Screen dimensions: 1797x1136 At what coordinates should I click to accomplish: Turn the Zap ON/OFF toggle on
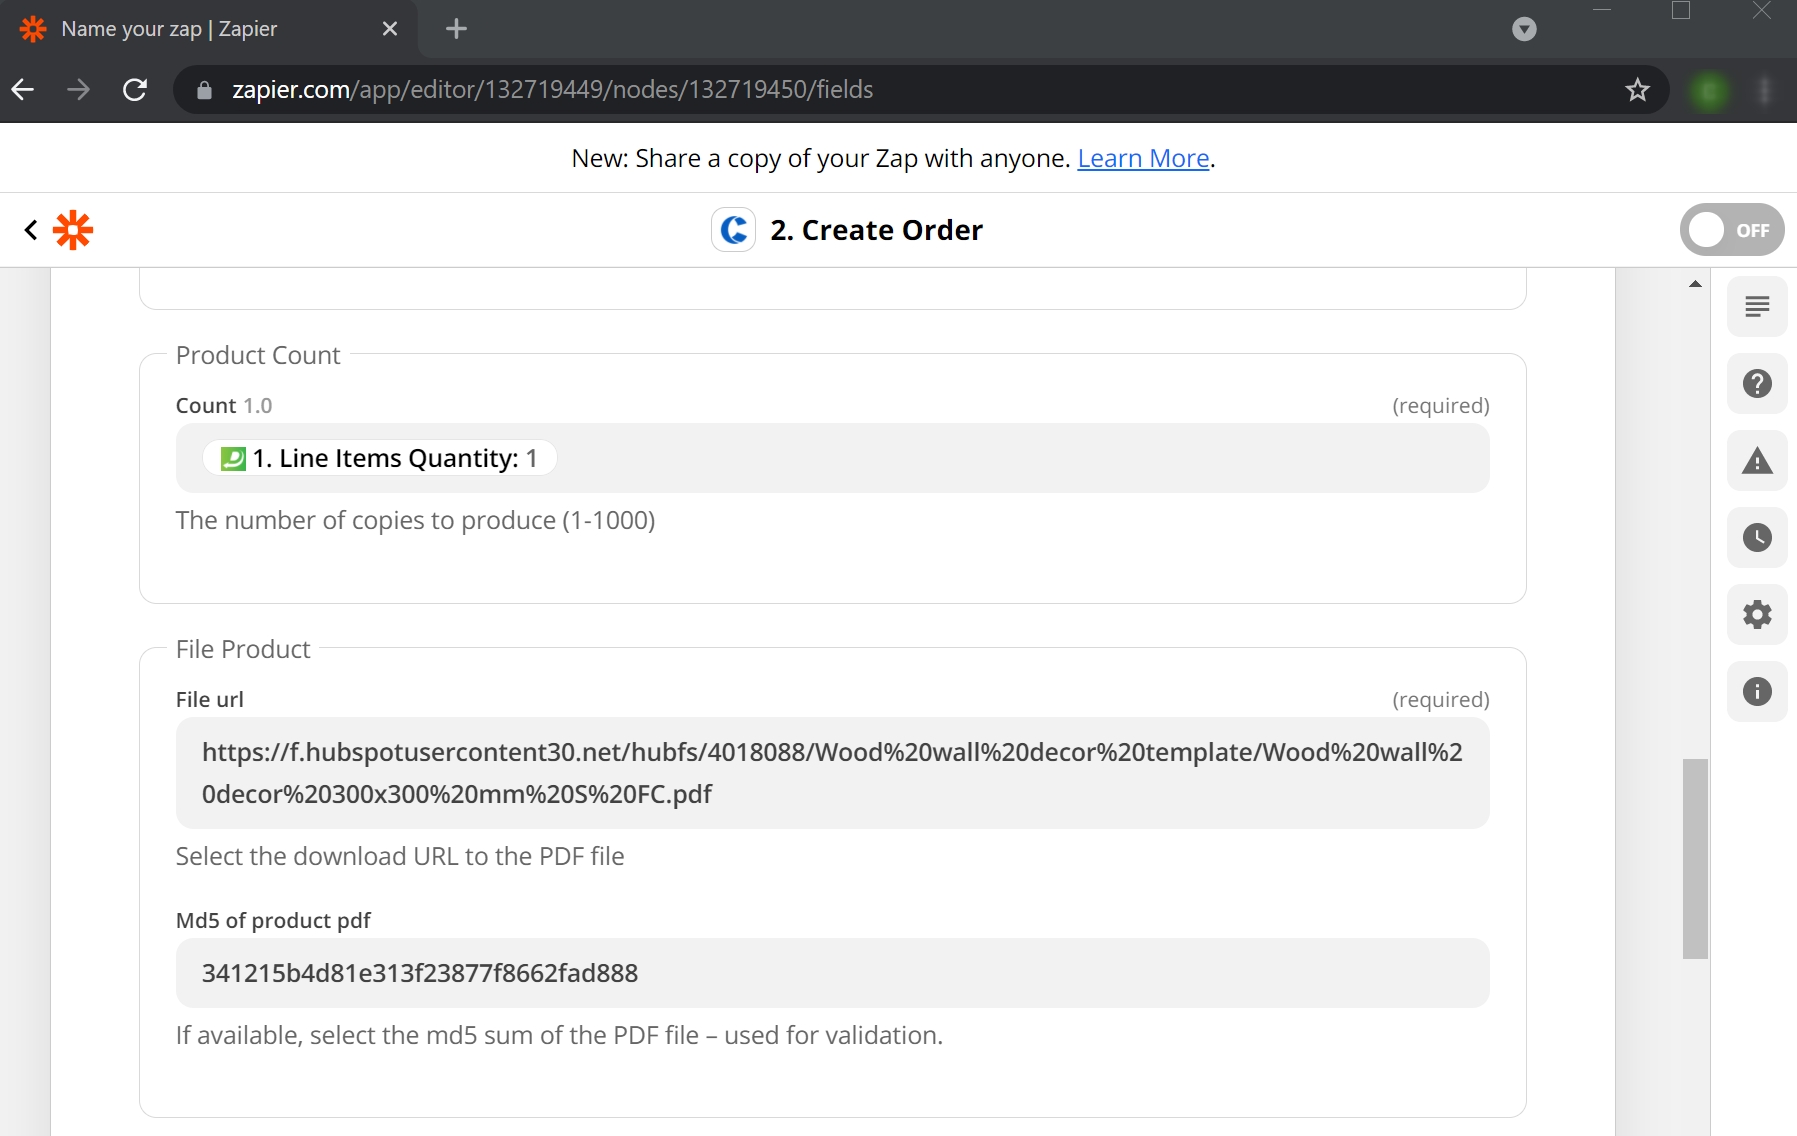click(x=1732, y=230)
